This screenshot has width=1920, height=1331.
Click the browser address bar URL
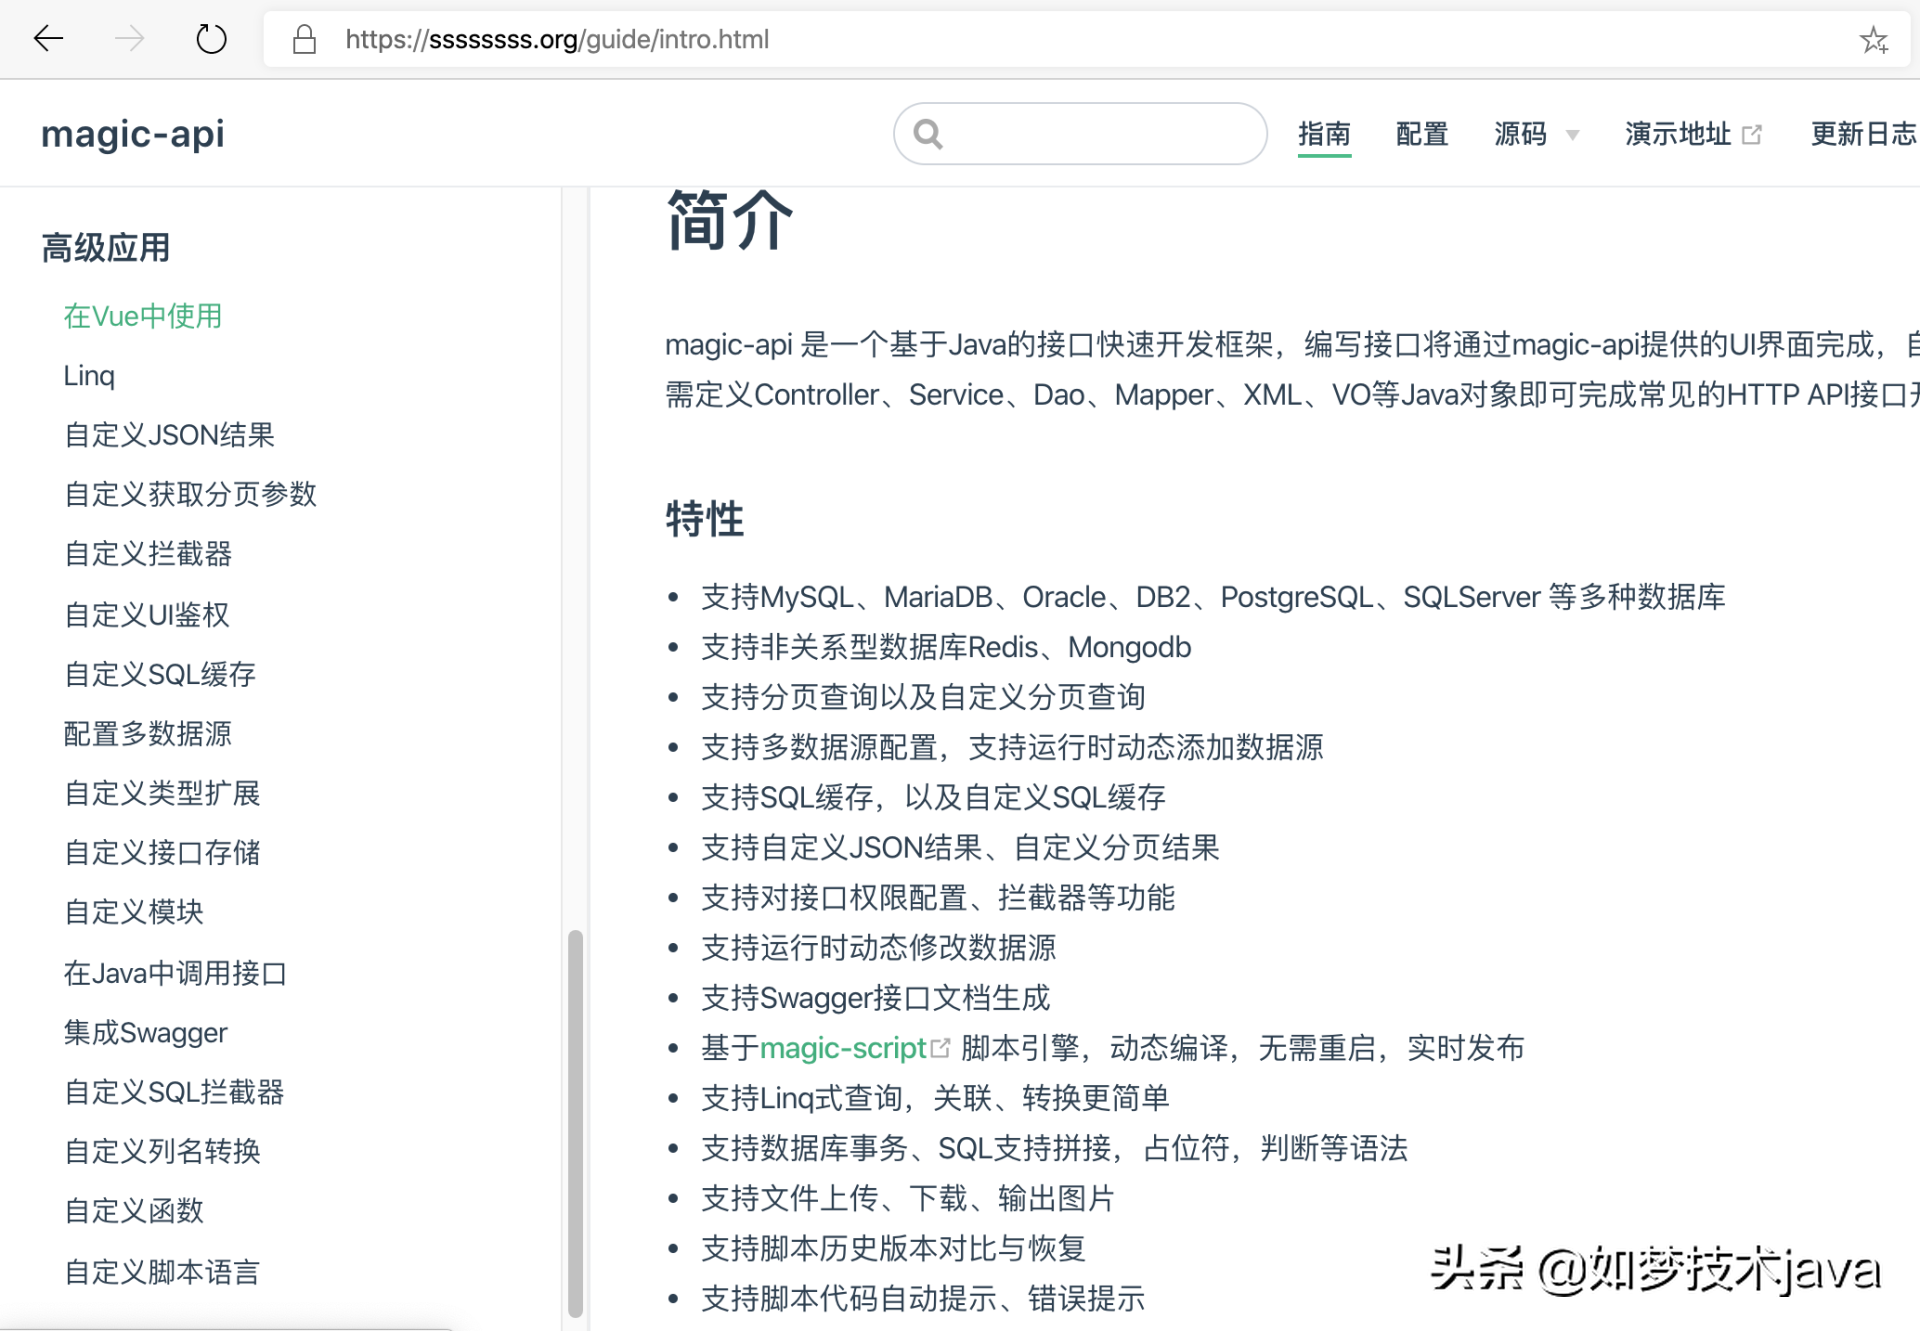(x=557, y=39)
